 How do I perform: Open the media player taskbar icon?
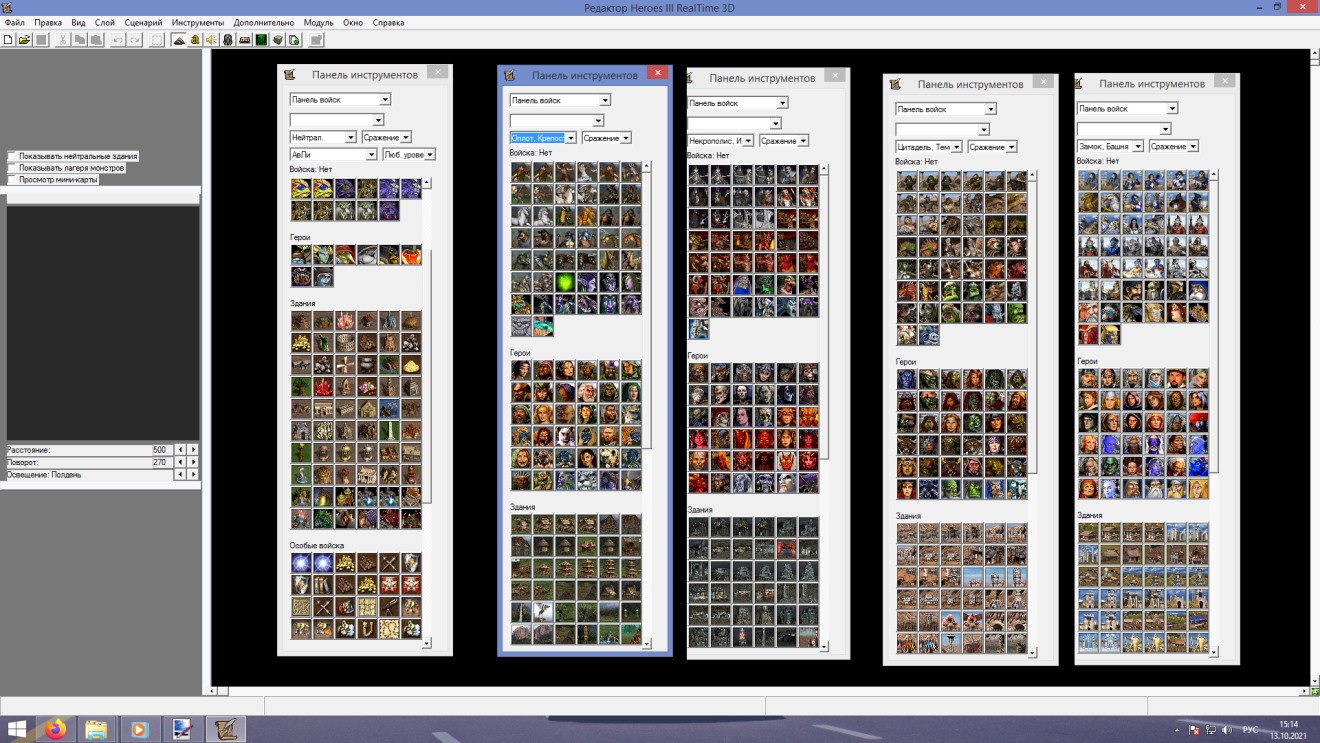[x=138, y=729]
